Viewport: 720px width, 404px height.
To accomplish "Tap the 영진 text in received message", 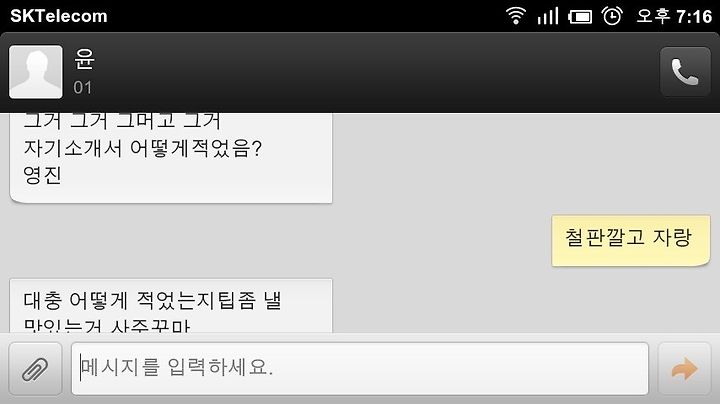I will [42, 175].
